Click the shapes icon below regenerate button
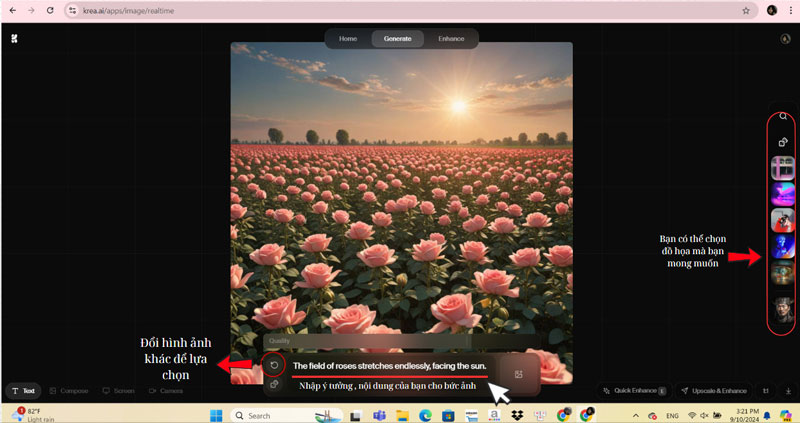 [275, 384]
